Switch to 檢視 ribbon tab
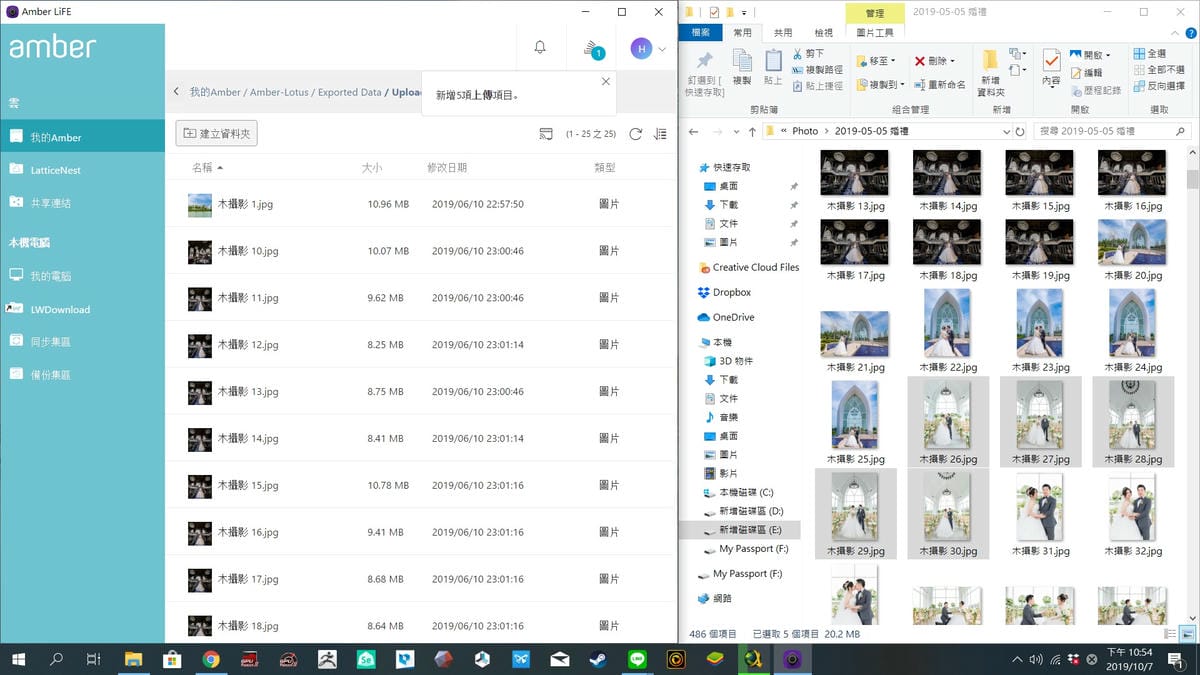 (x=824, y=33)
